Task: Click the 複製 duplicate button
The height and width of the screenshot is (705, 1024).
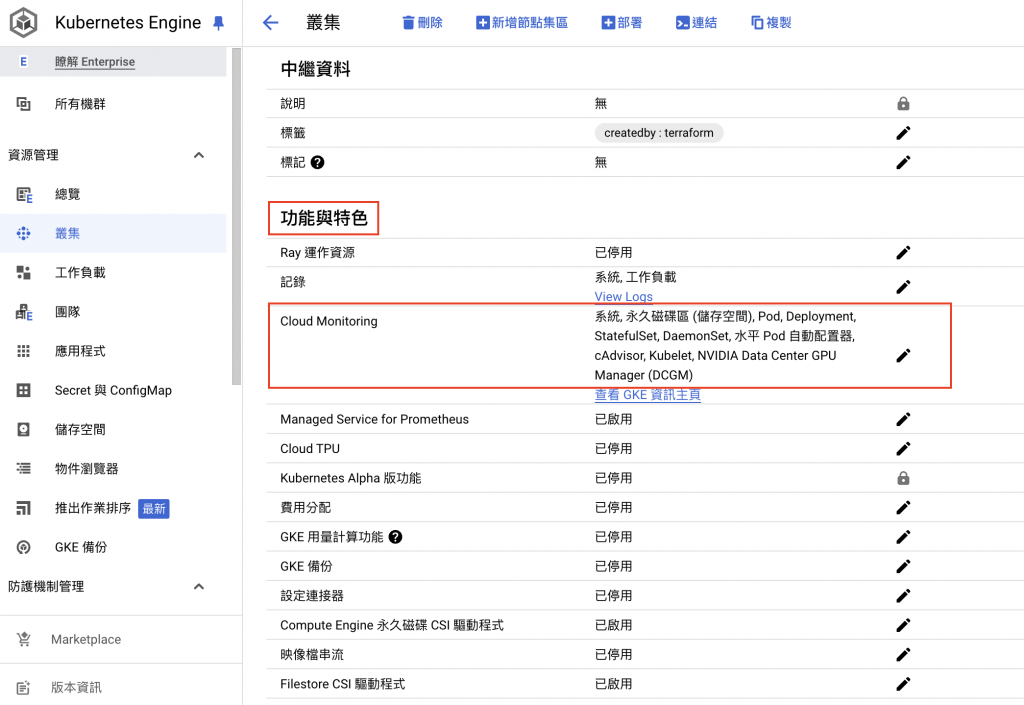Action: pos(771,23)
